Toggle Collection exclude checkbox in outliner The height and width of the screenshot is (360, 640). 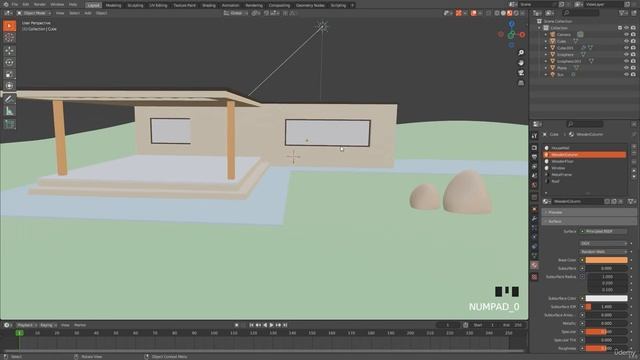pyautogui.click(x=620, y=28)
